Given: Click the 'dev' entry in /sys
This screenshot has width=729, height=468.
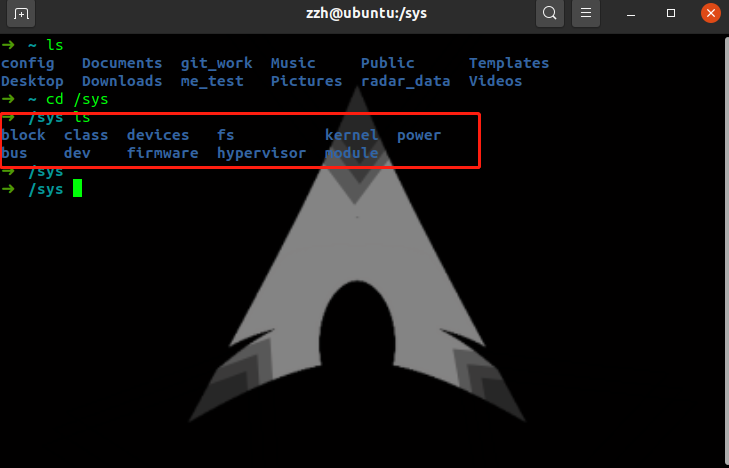Looking at the screenshot, I should click(77, 153).
